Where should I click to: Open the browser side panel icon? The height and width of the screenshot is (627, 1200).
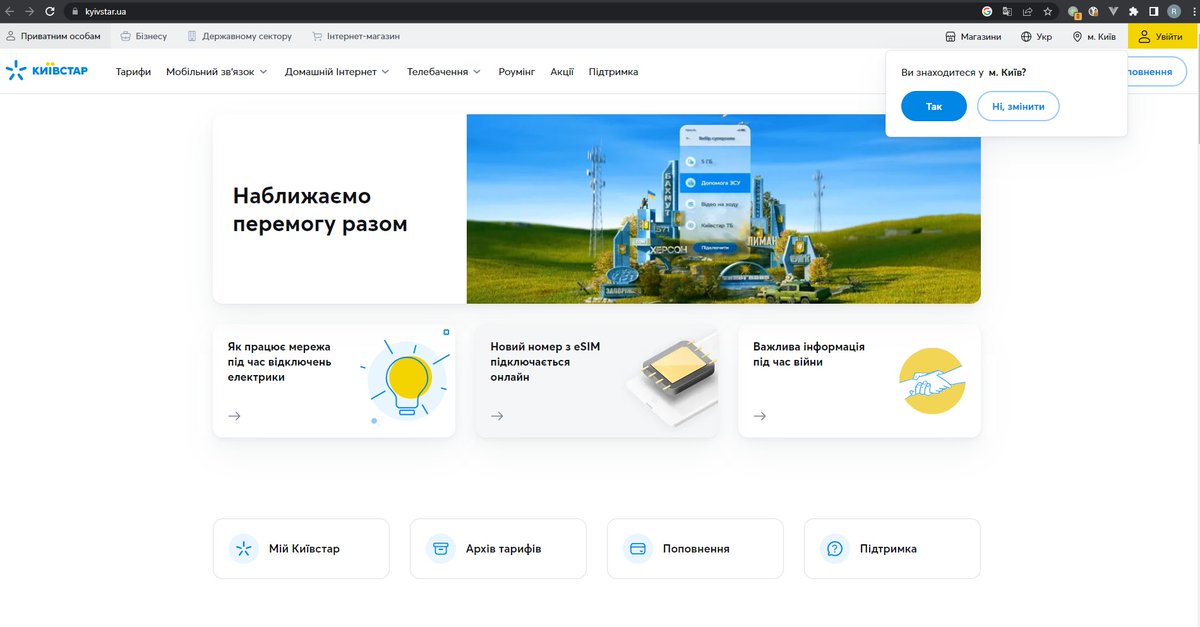1153,11
